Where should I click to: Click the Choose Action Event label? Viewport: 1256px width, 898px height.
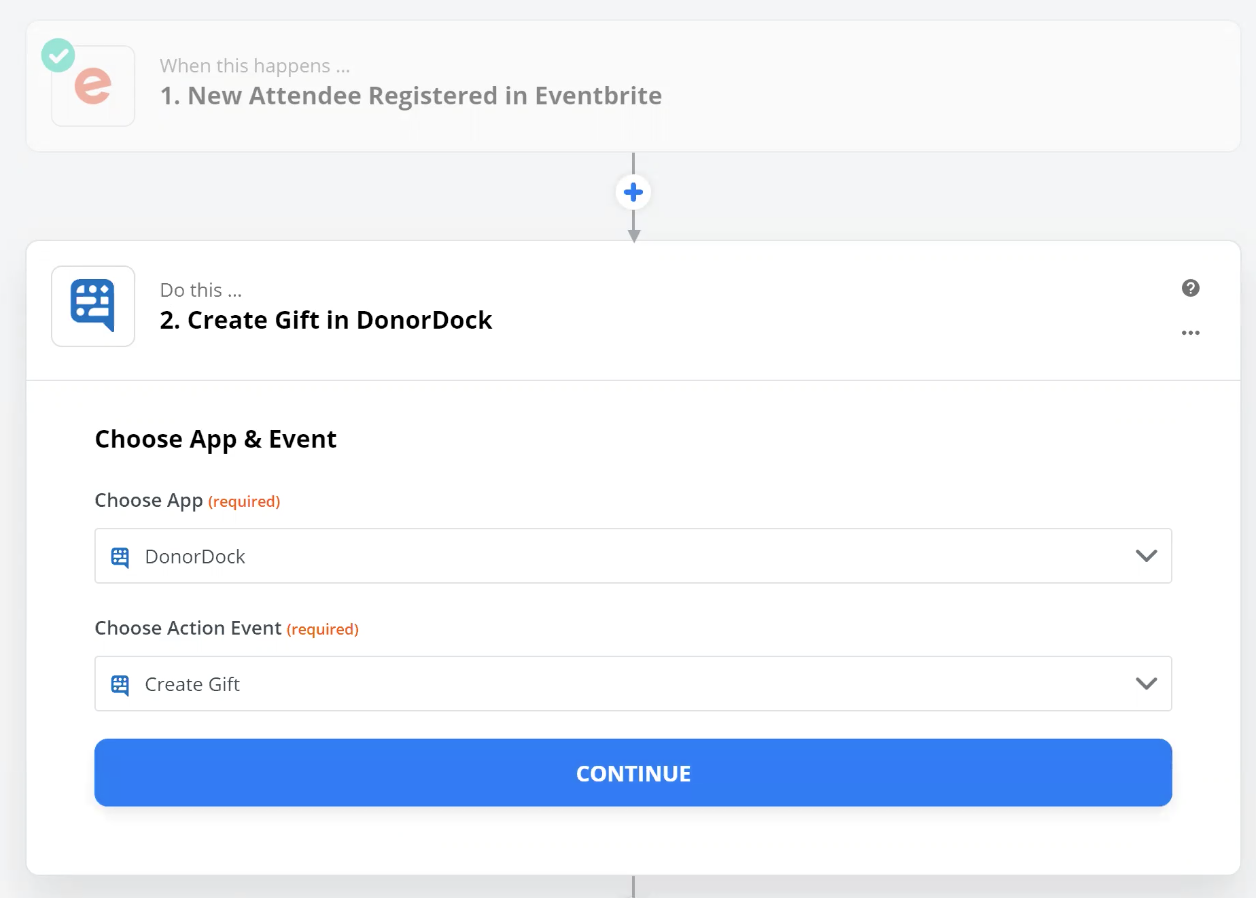coord(188,628)
